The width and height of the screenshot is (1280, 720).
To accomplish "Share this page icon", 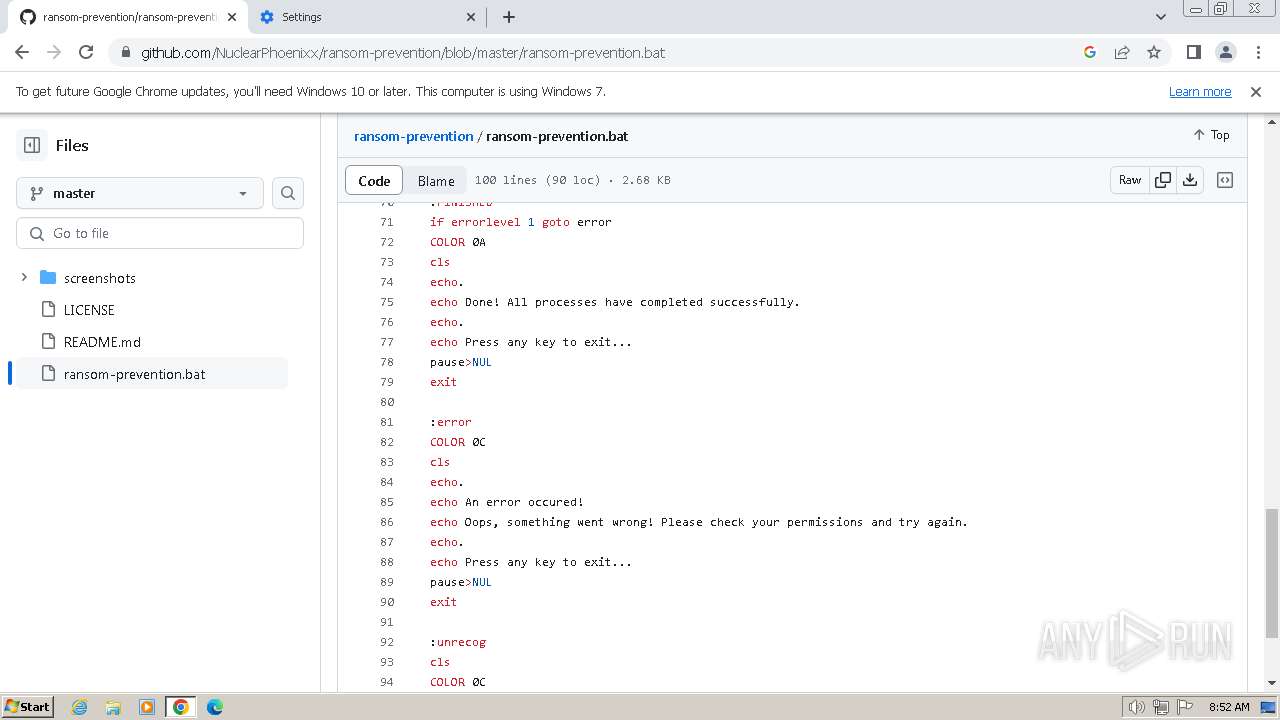I will coord(1122,52).
